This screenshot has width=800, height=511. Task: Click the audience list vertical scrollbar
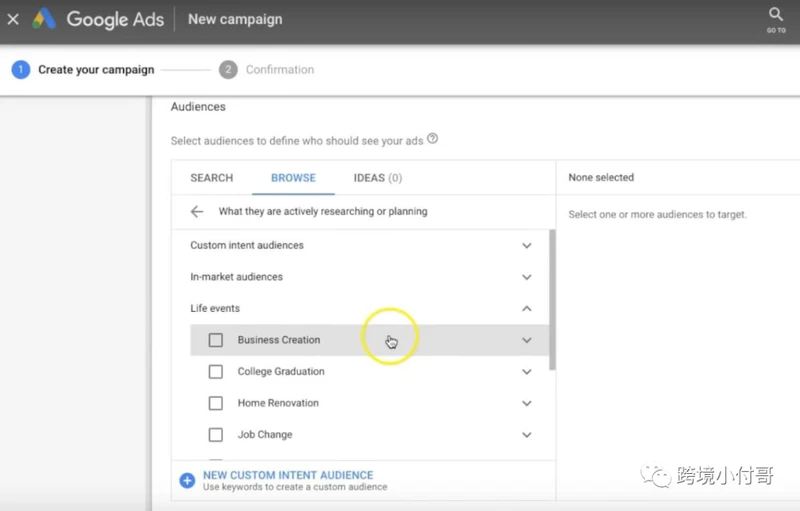point(552,300)
